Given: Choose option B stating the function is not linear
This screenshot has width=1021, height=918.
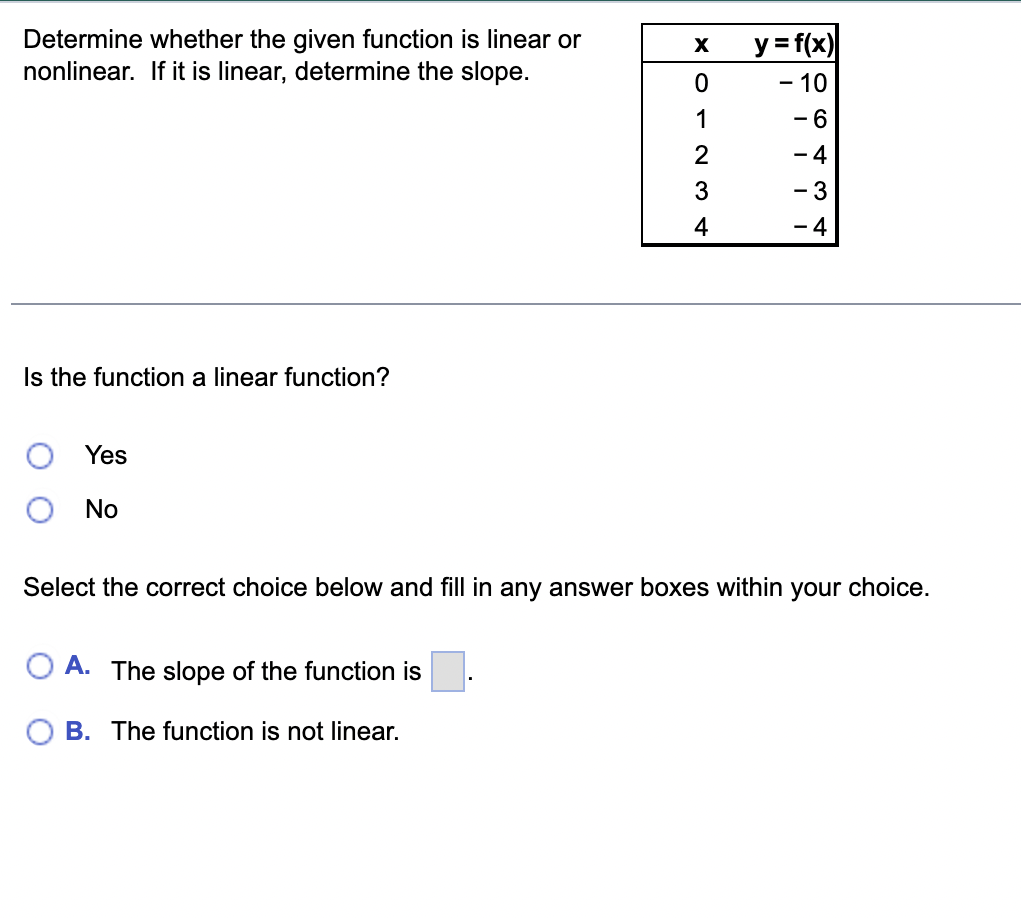Looking at the screenshot, I should pyautogui.click(x=40, y=731).
